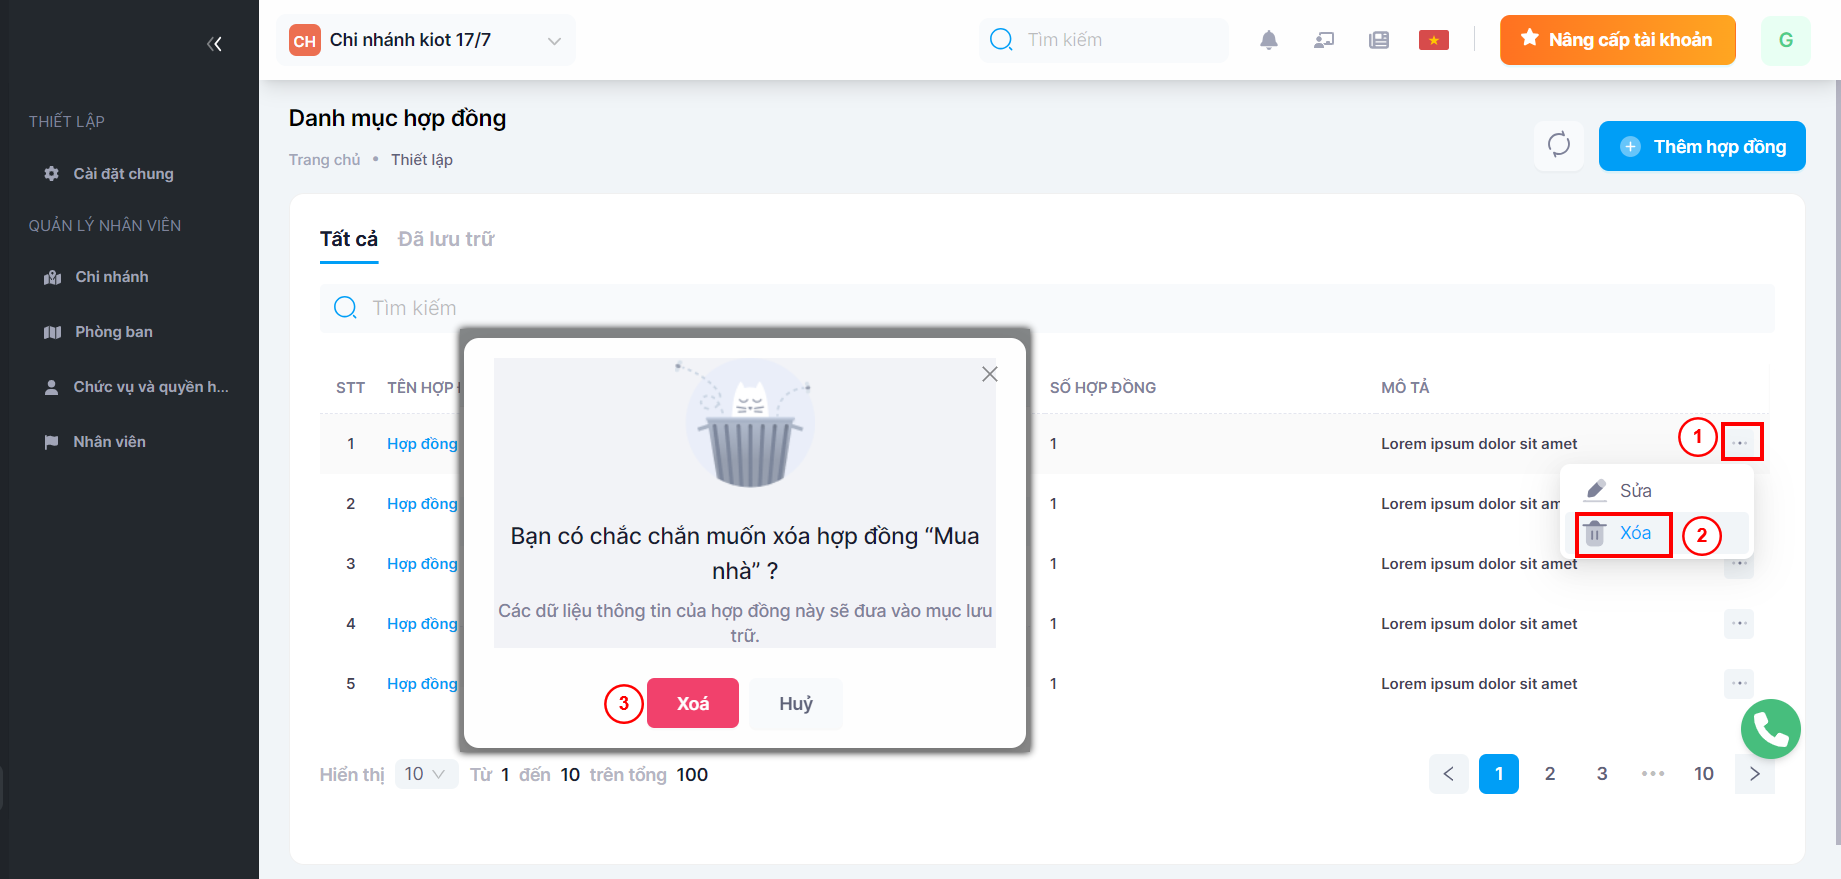Confirm deletion with the red Xoá button
The image size is (1841, 879).
[692, 703]
